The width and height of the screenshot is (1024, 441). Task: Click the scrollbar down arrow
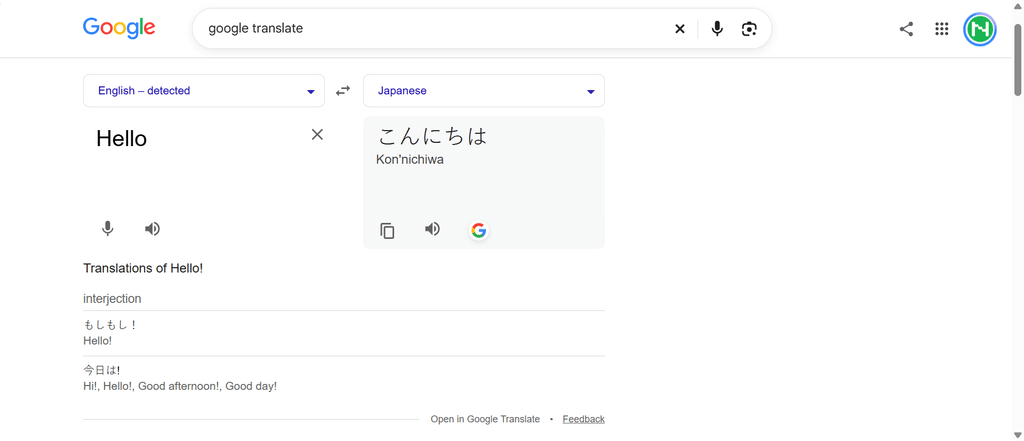[x=1018, y=434]
